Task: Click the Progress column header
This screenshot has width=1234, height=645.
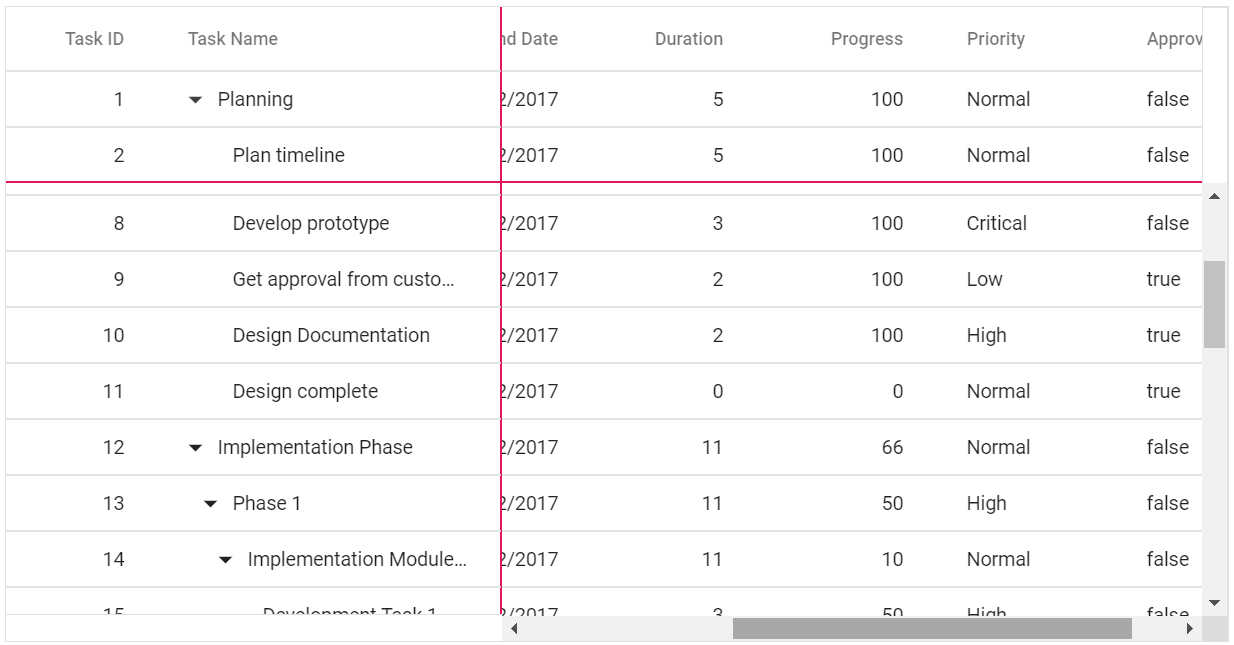Action: (866, 39)
